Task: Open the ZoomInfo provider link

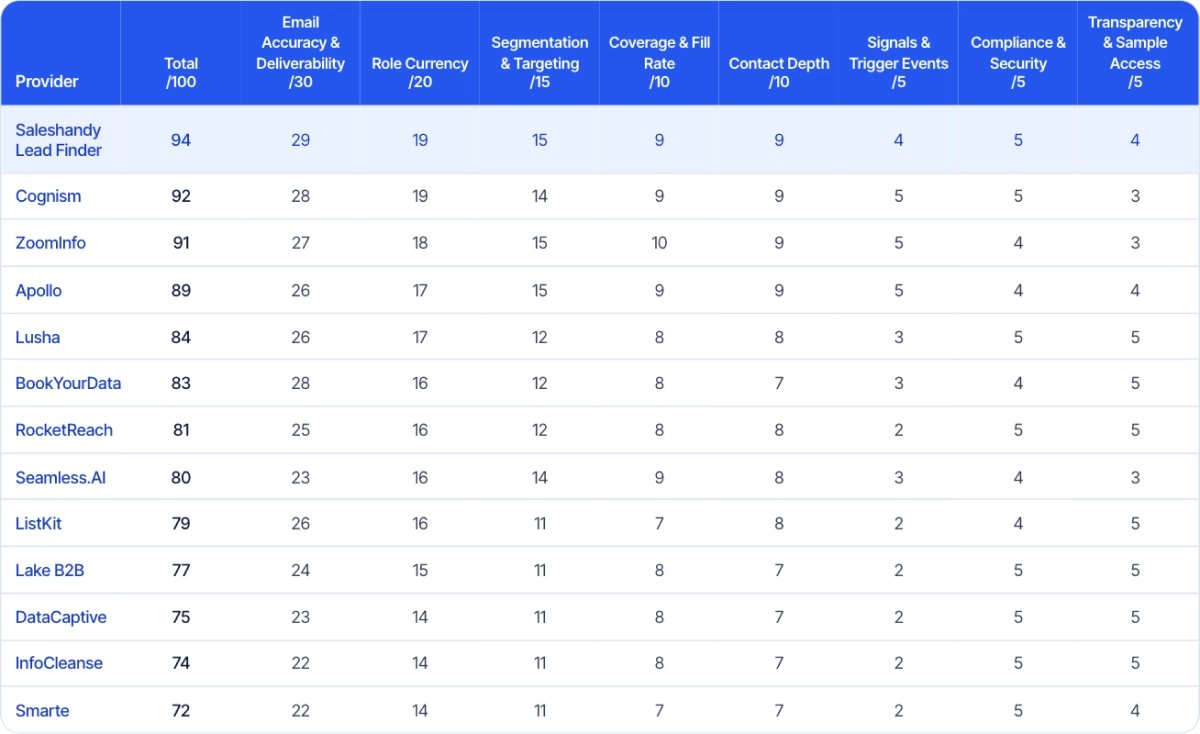Action: pyautogui.click(x=51, y=243)
